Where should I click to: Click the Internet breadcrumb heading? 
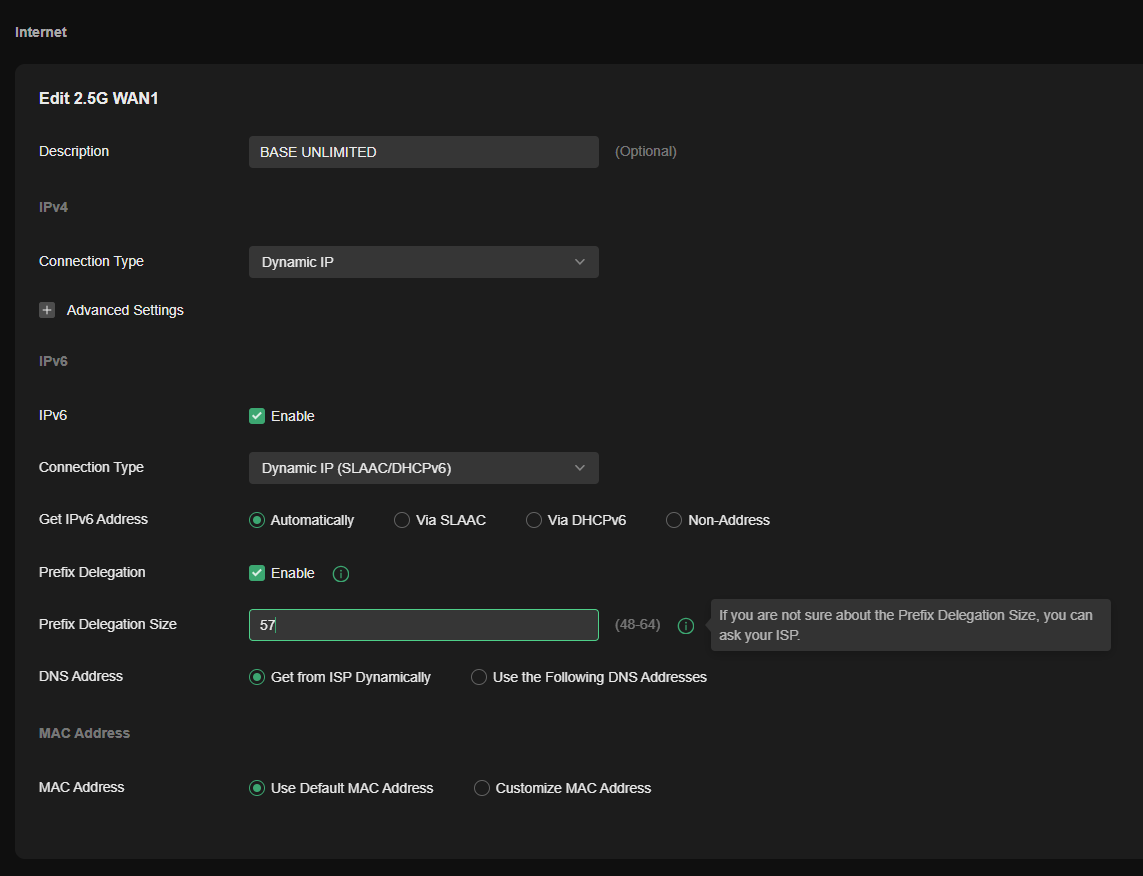[x=41, y=32]
